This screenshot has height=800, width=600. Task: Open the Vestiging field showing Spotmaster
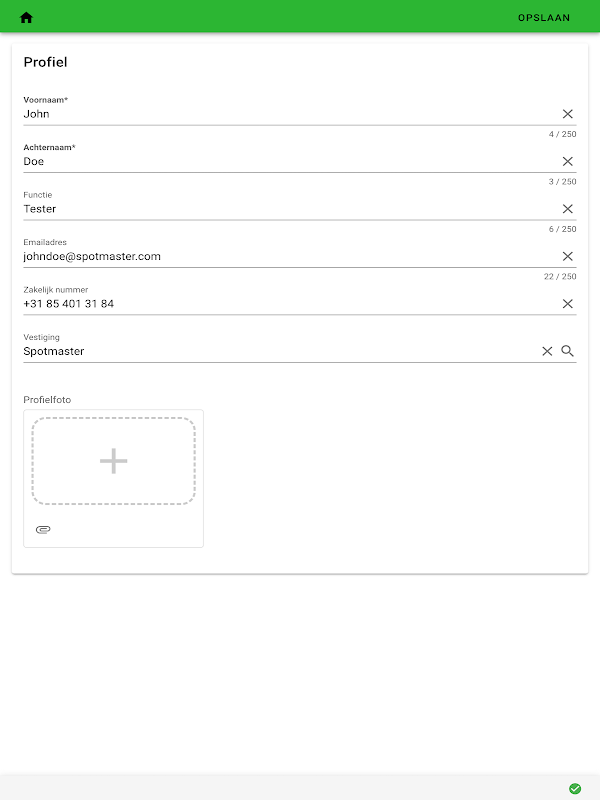[270, 351]
